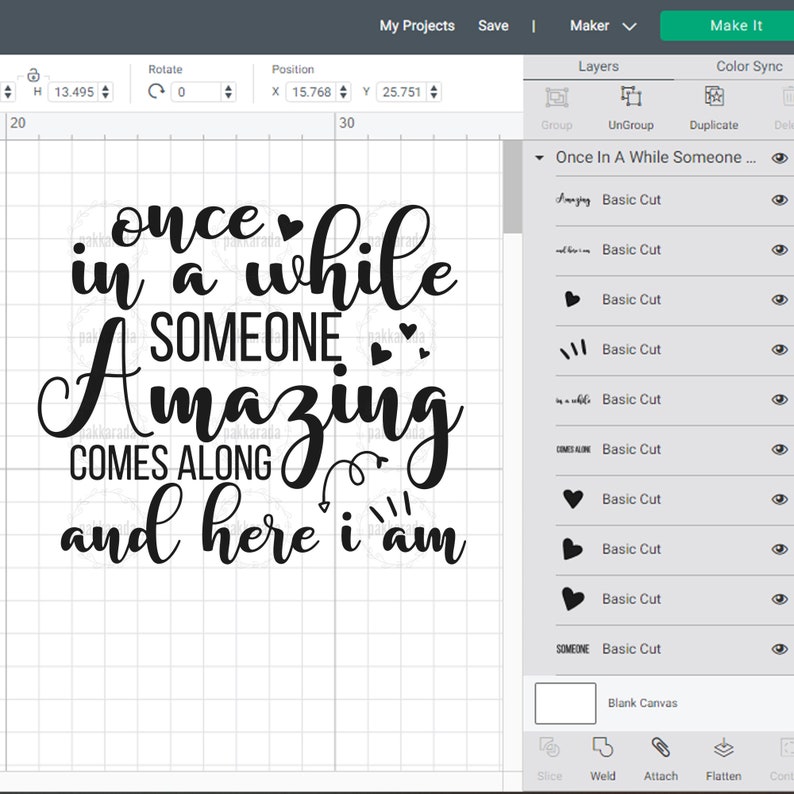Click the Flatten tool icon
The width and height of the screenshot is (794, 794).
724,747
